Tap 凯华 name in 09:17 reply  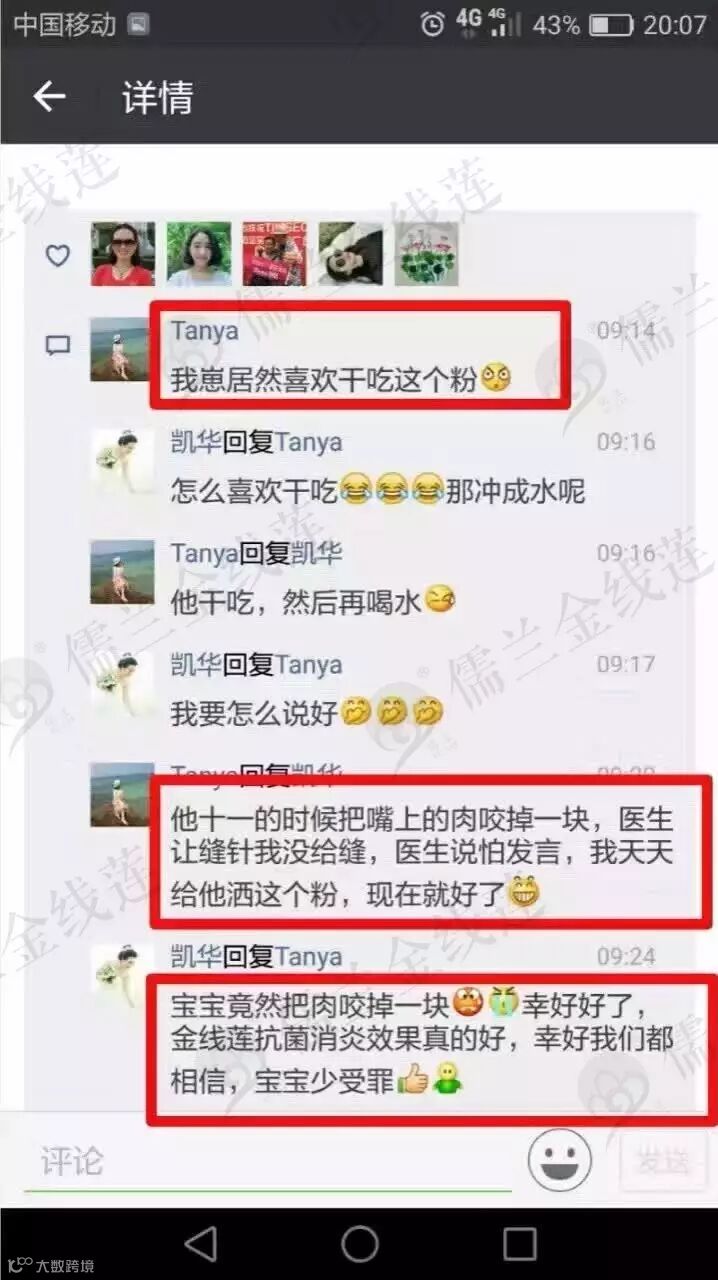[x=195, y=664]
